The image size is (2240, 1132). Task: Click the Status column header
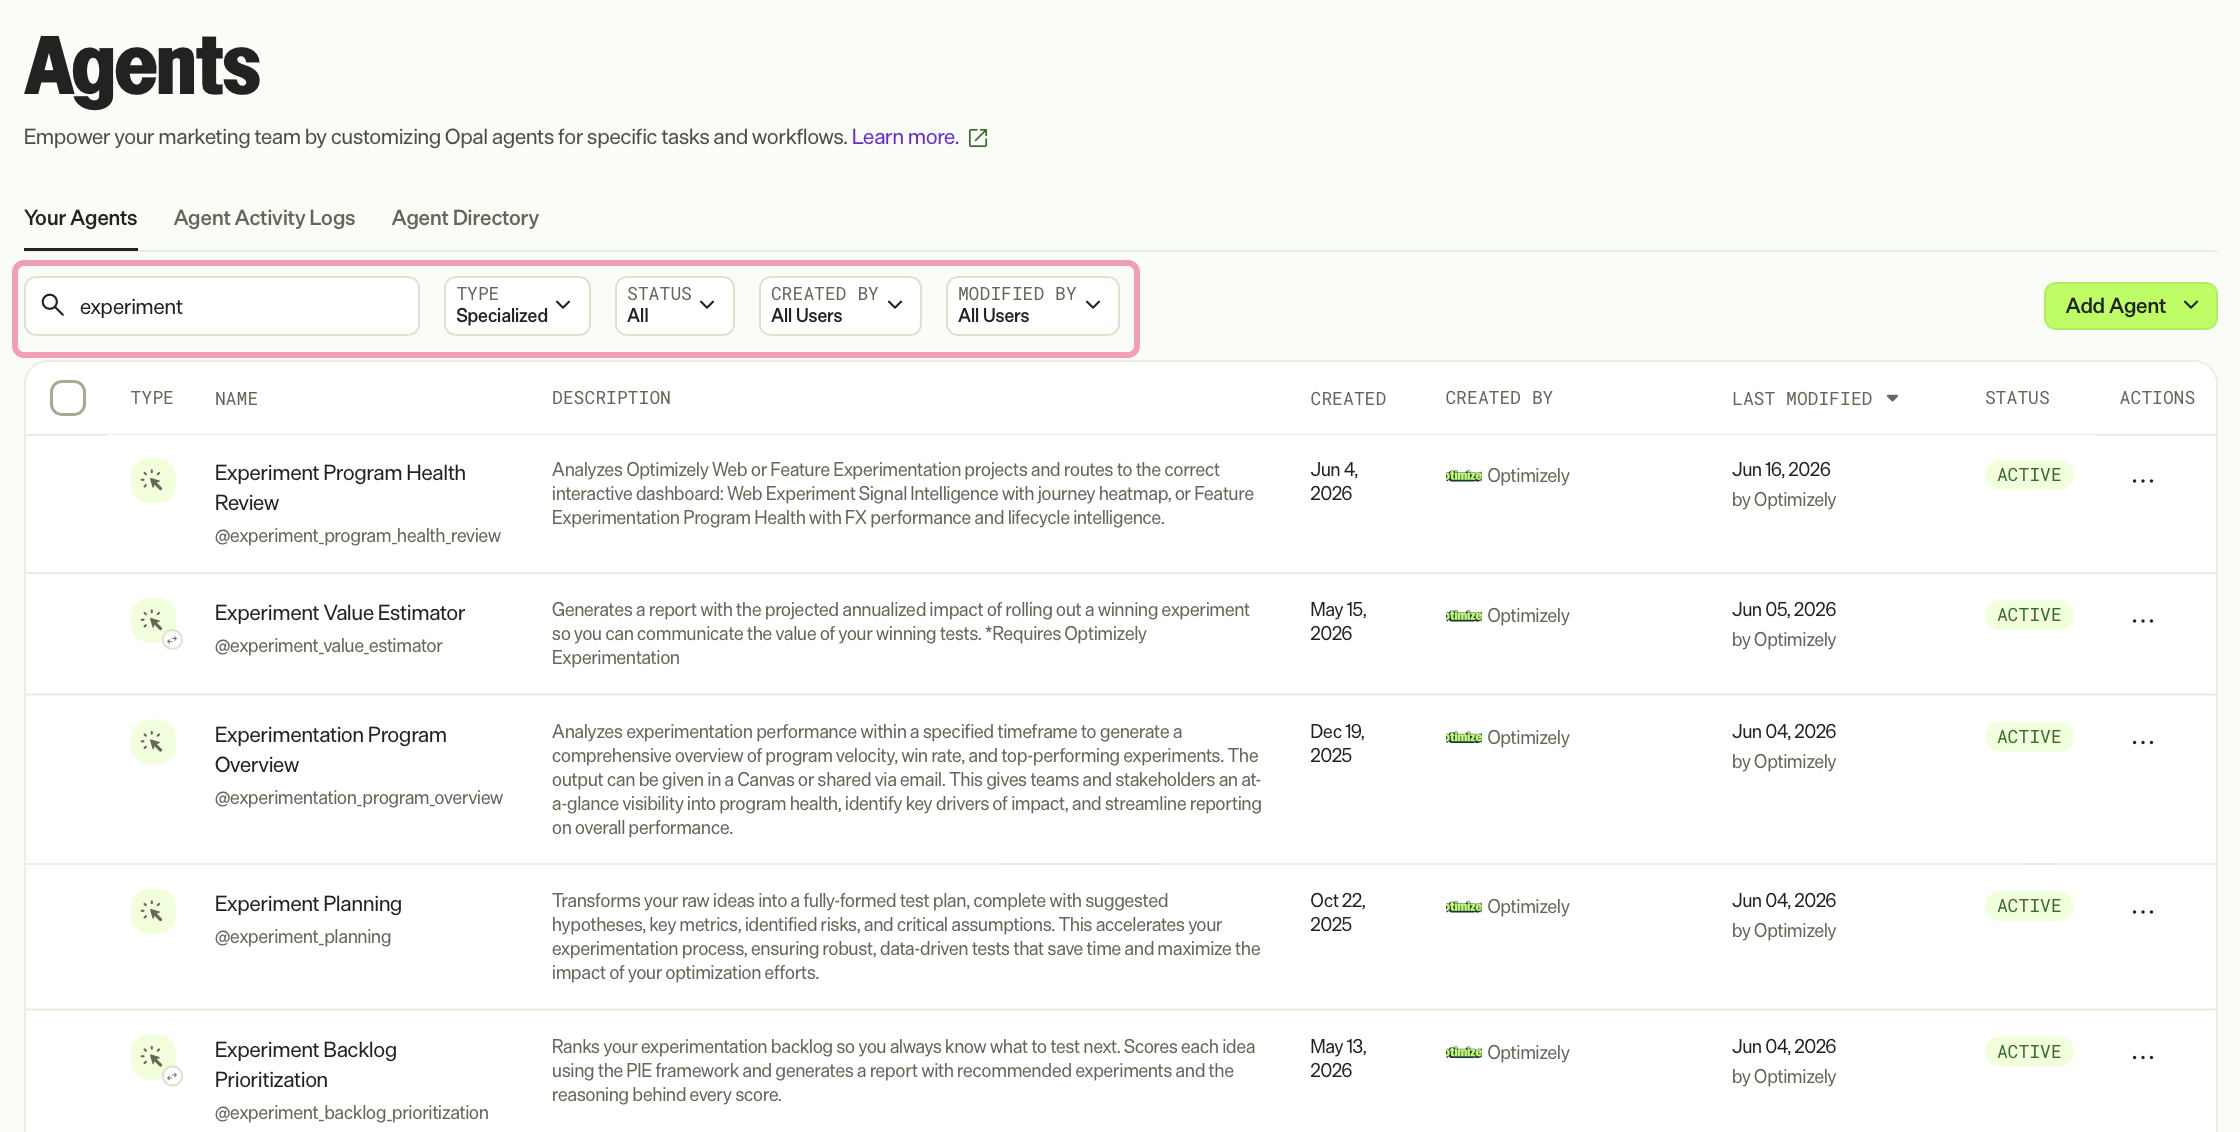pos(2017,398)
